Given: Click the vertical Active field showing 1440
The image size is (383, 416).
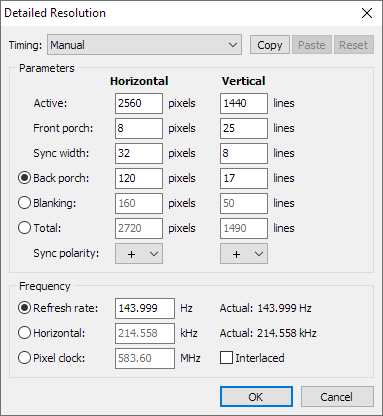Looking at the screenshot, I should (x=244, y=103).
